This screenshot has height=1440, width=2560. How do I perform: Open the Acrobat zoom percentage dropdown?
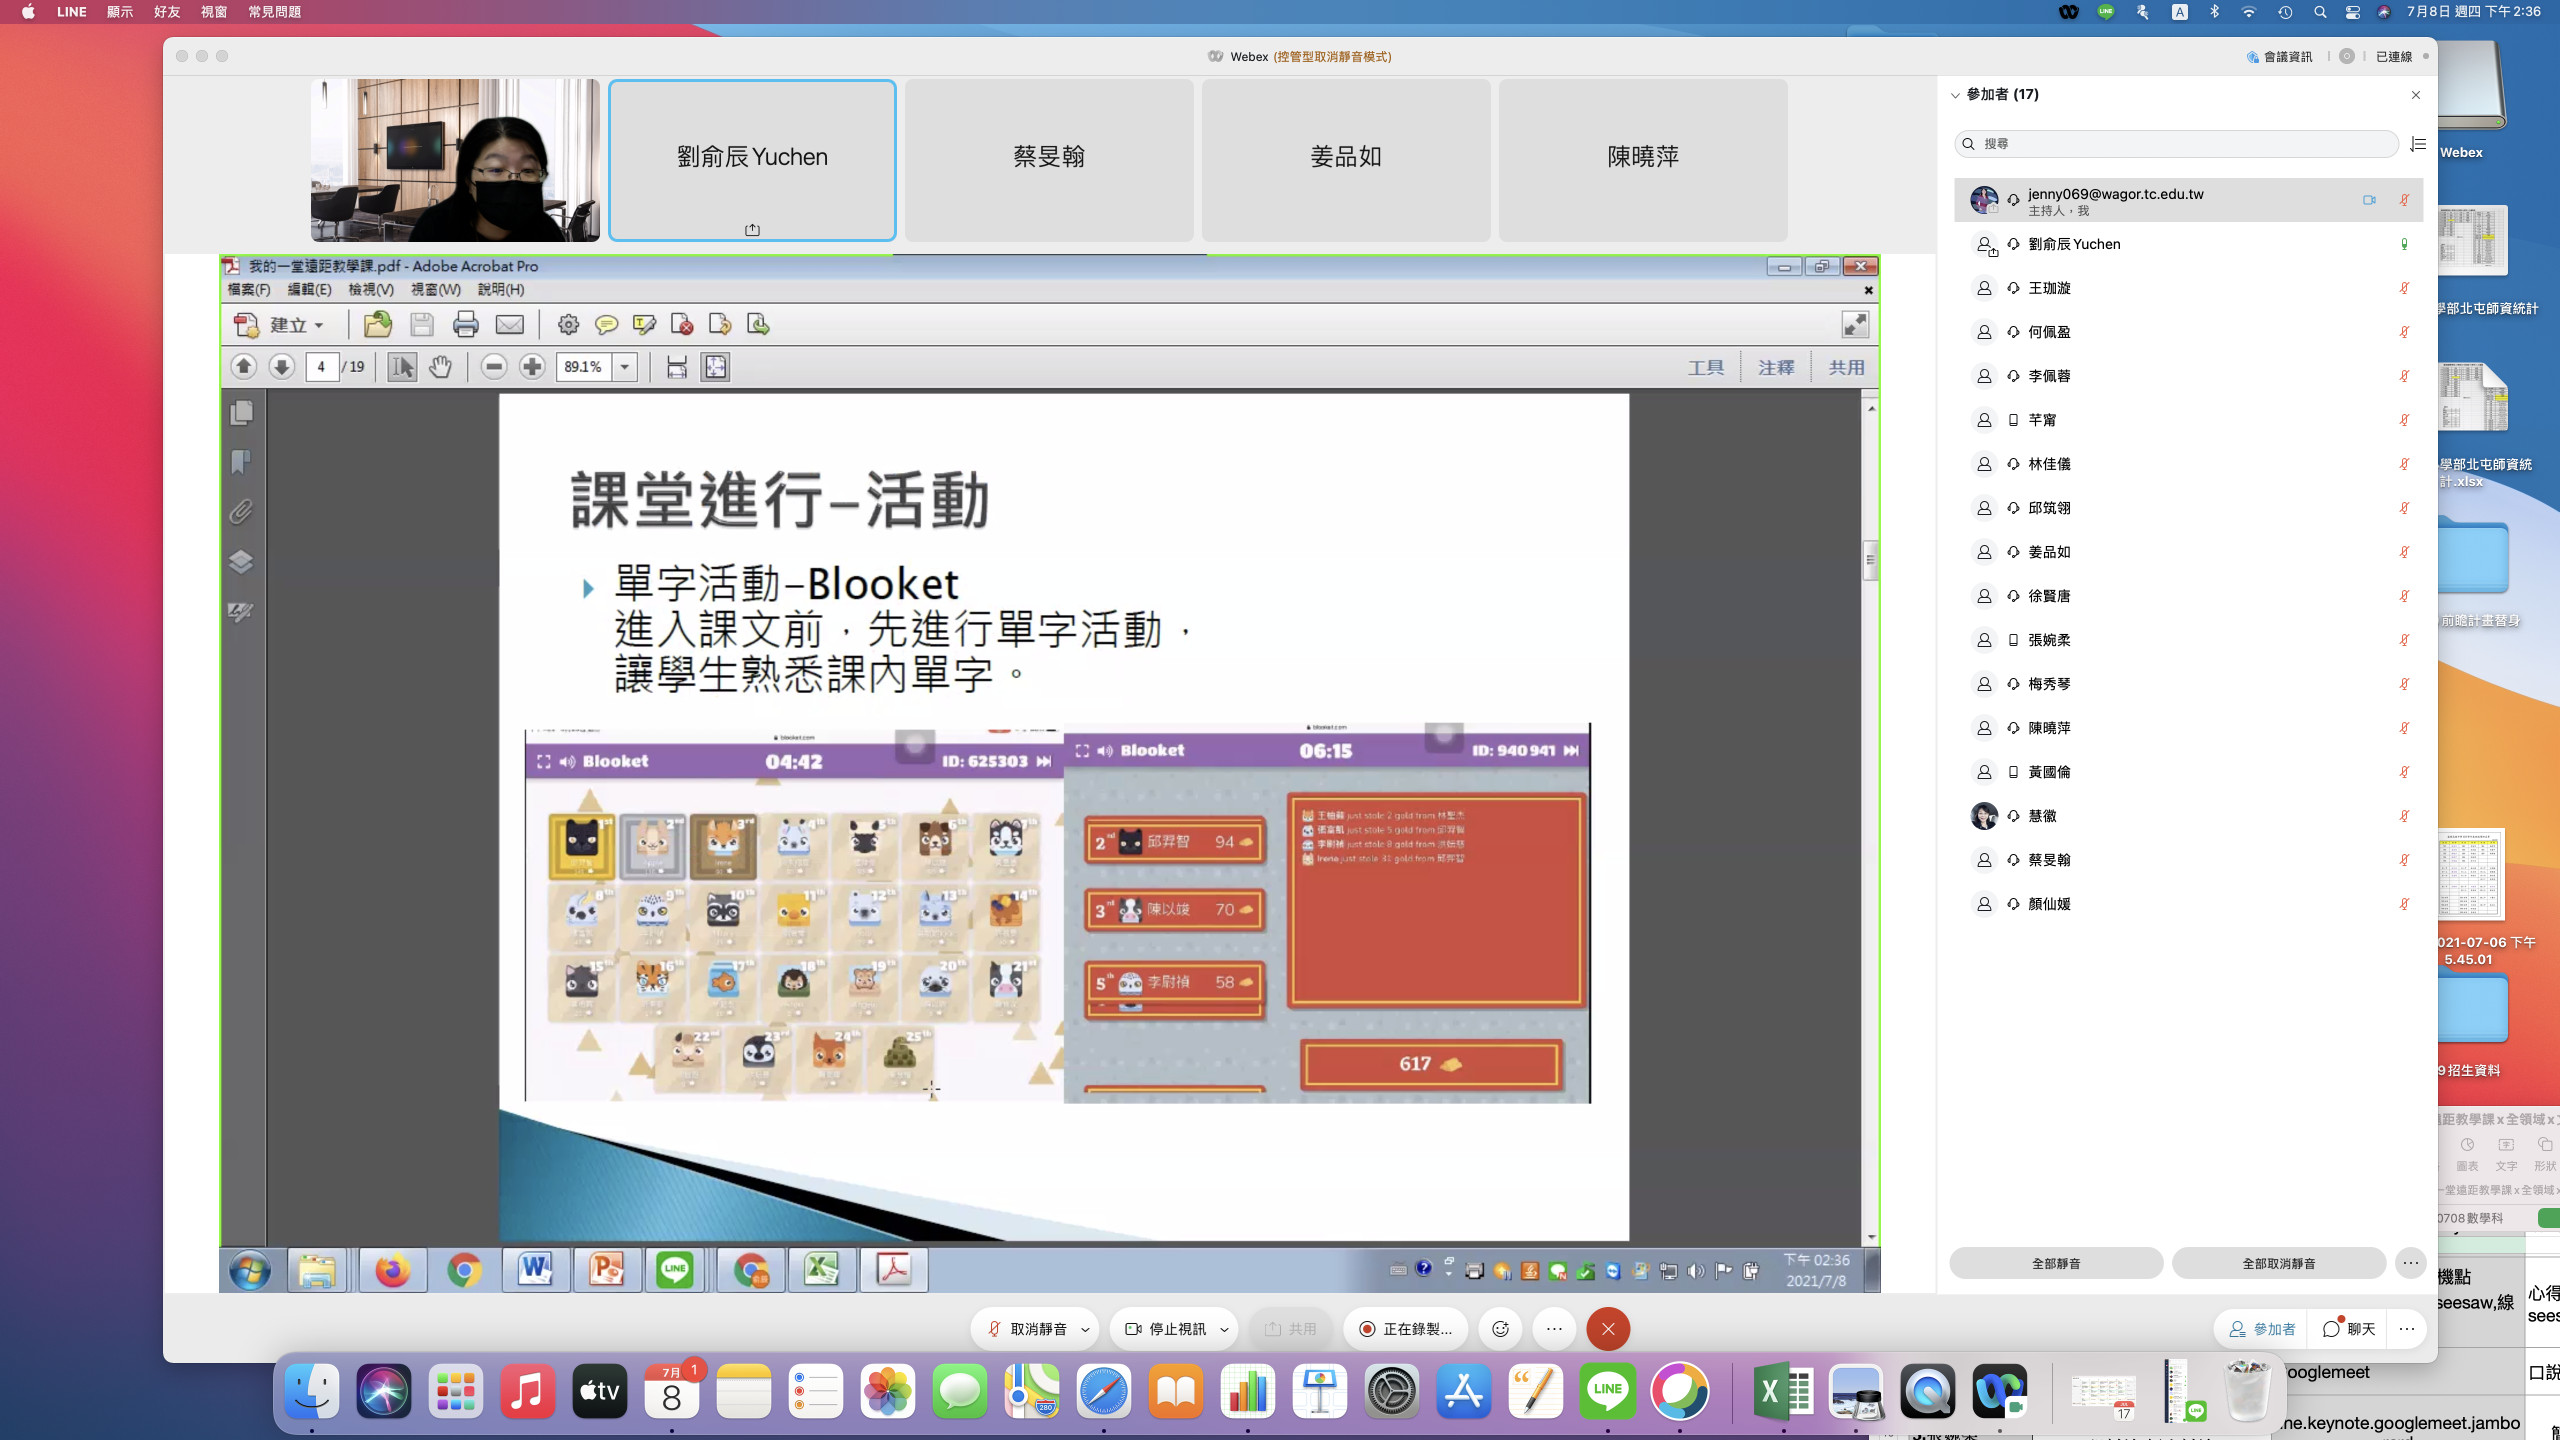[625, 367]
